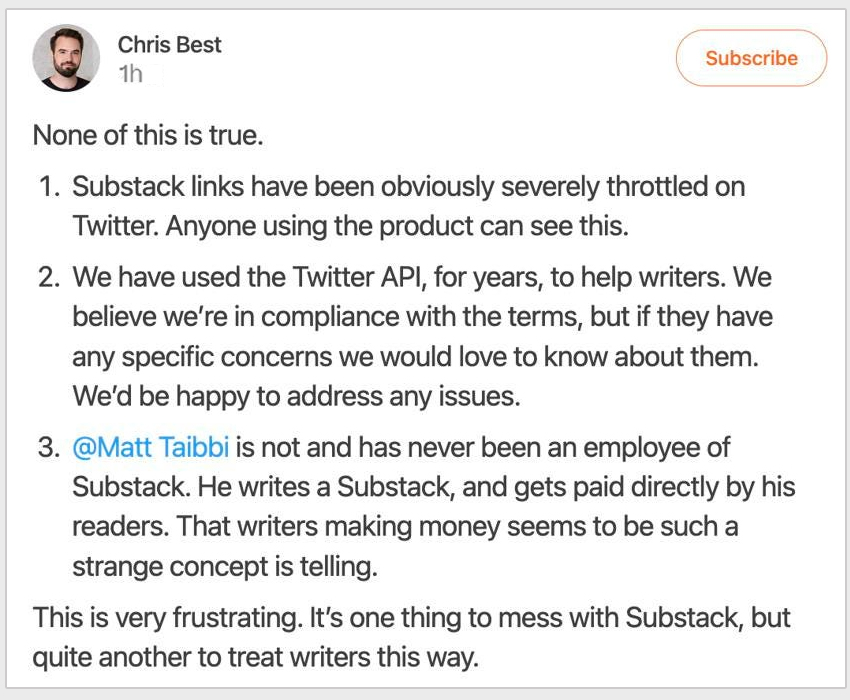Click the Subscribe button's orange border area
Viewport: 850px width, 700px height.
click(687, 58)
